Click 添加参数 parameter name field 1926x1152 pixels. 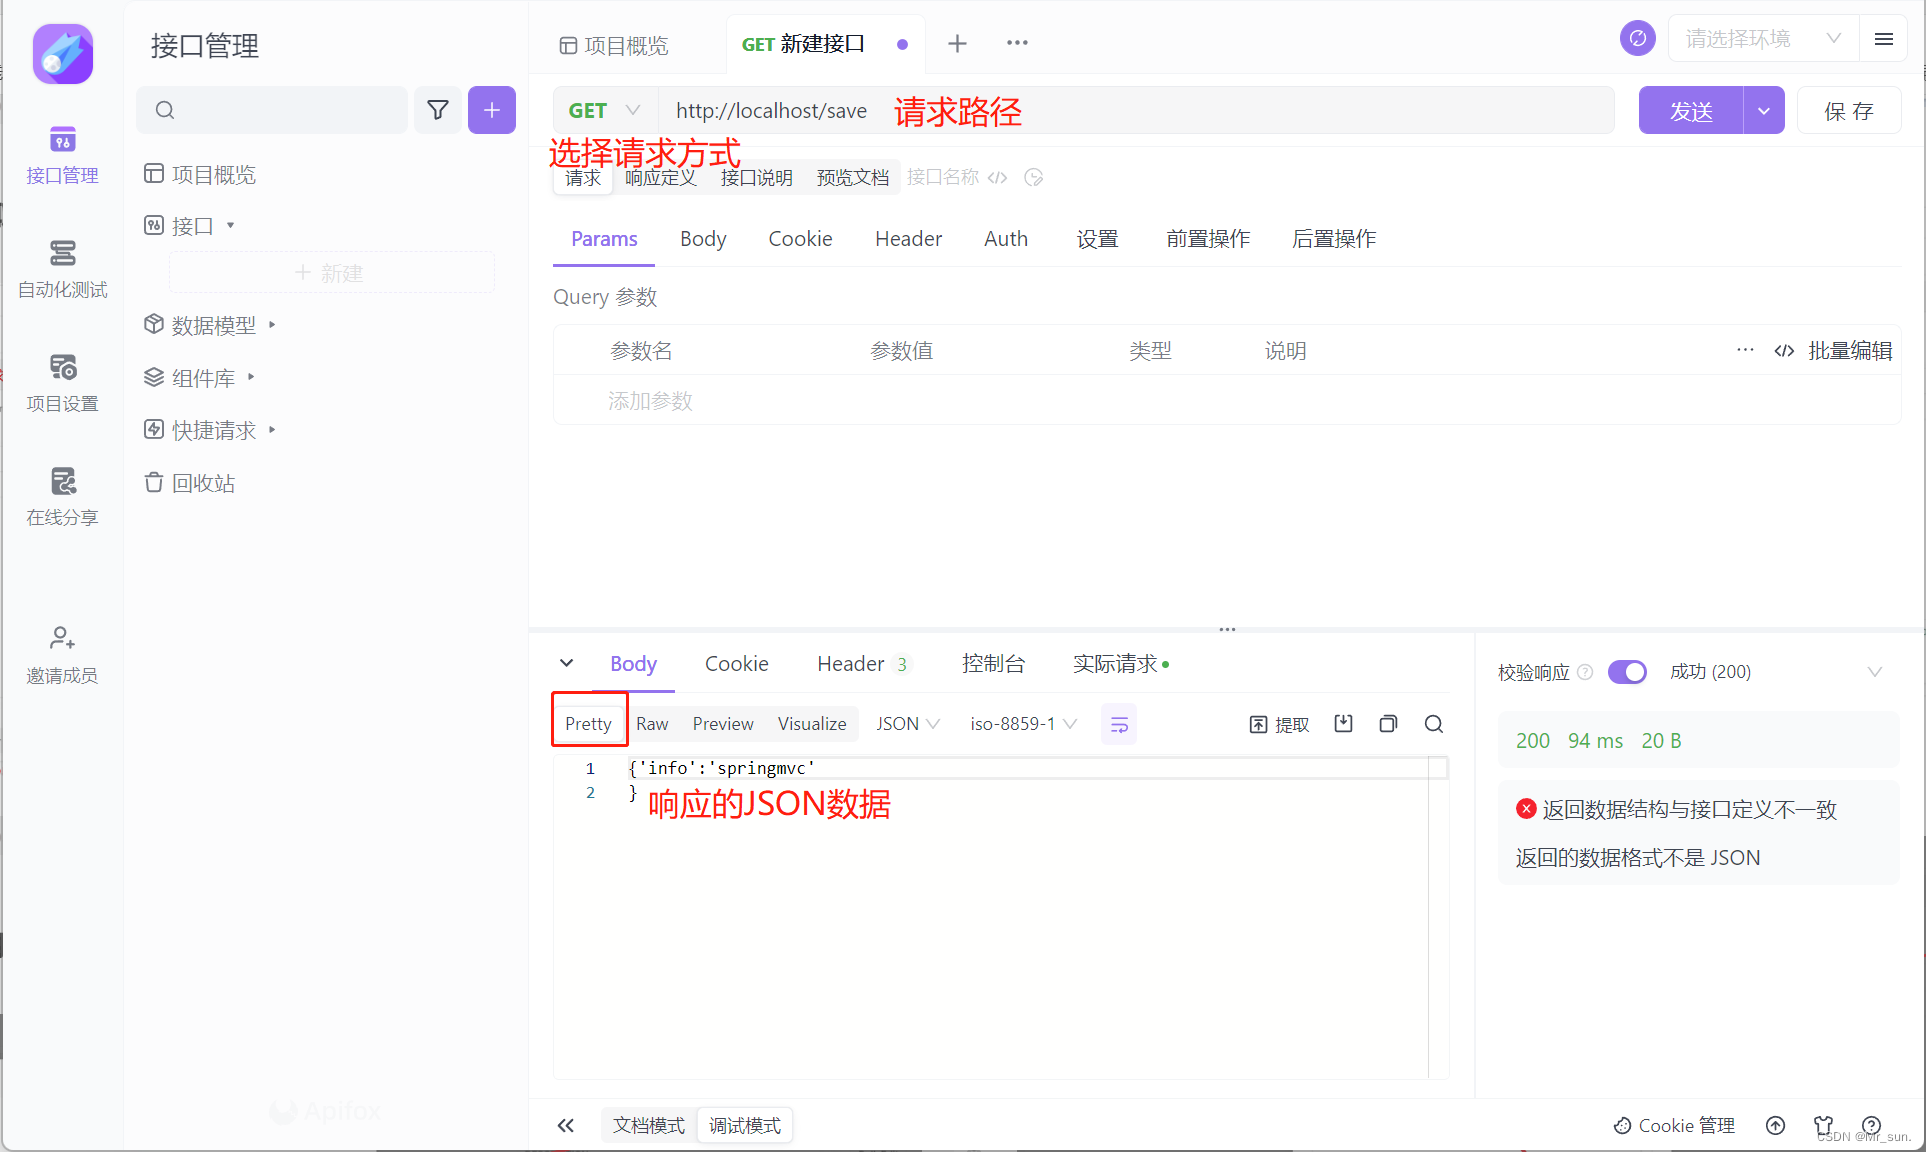(650, 401)
